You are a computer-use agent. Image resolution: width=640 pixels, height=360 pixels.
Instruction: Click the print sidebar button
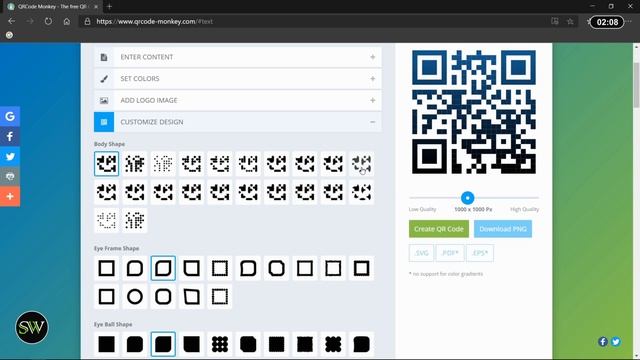click(x=10, y=176)
